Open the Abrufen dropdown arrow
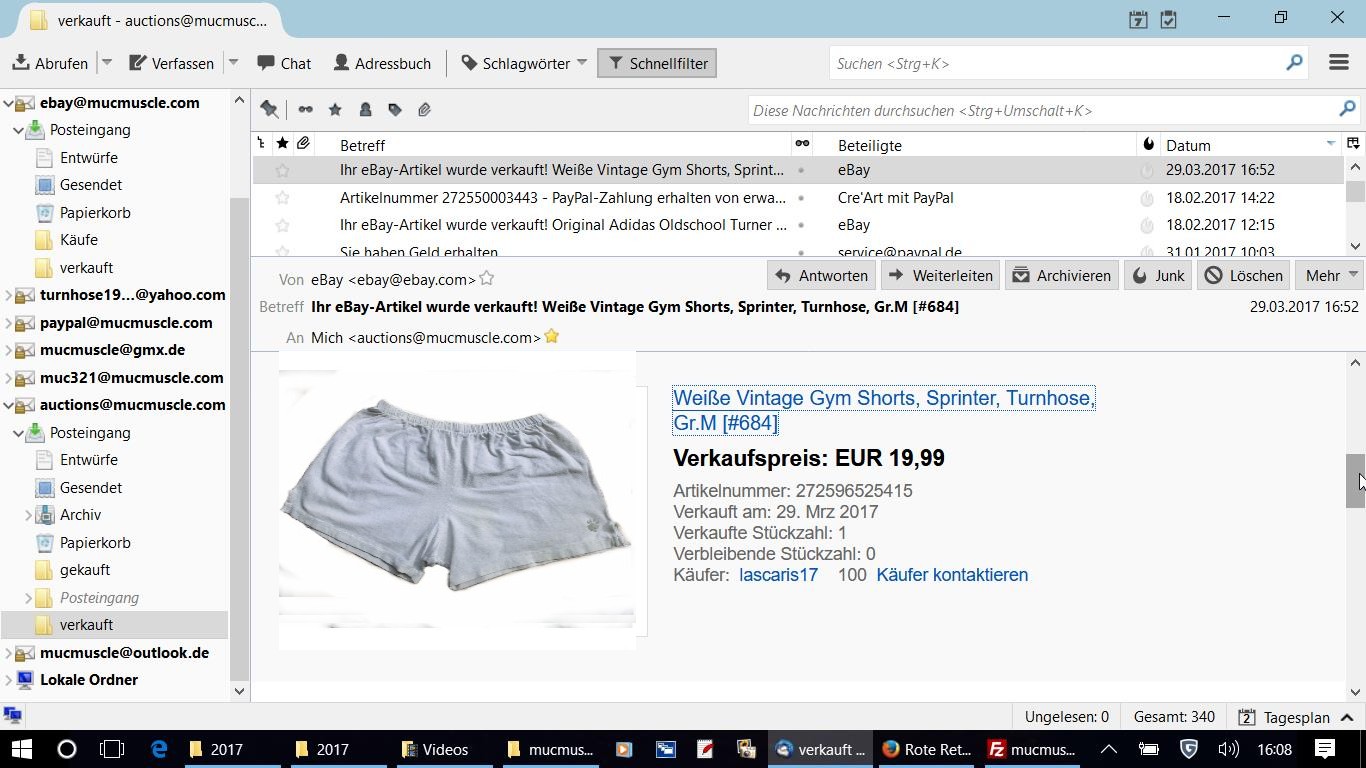Image resolution: width=1366 pixels, height=768 pixels. (107, 63)
